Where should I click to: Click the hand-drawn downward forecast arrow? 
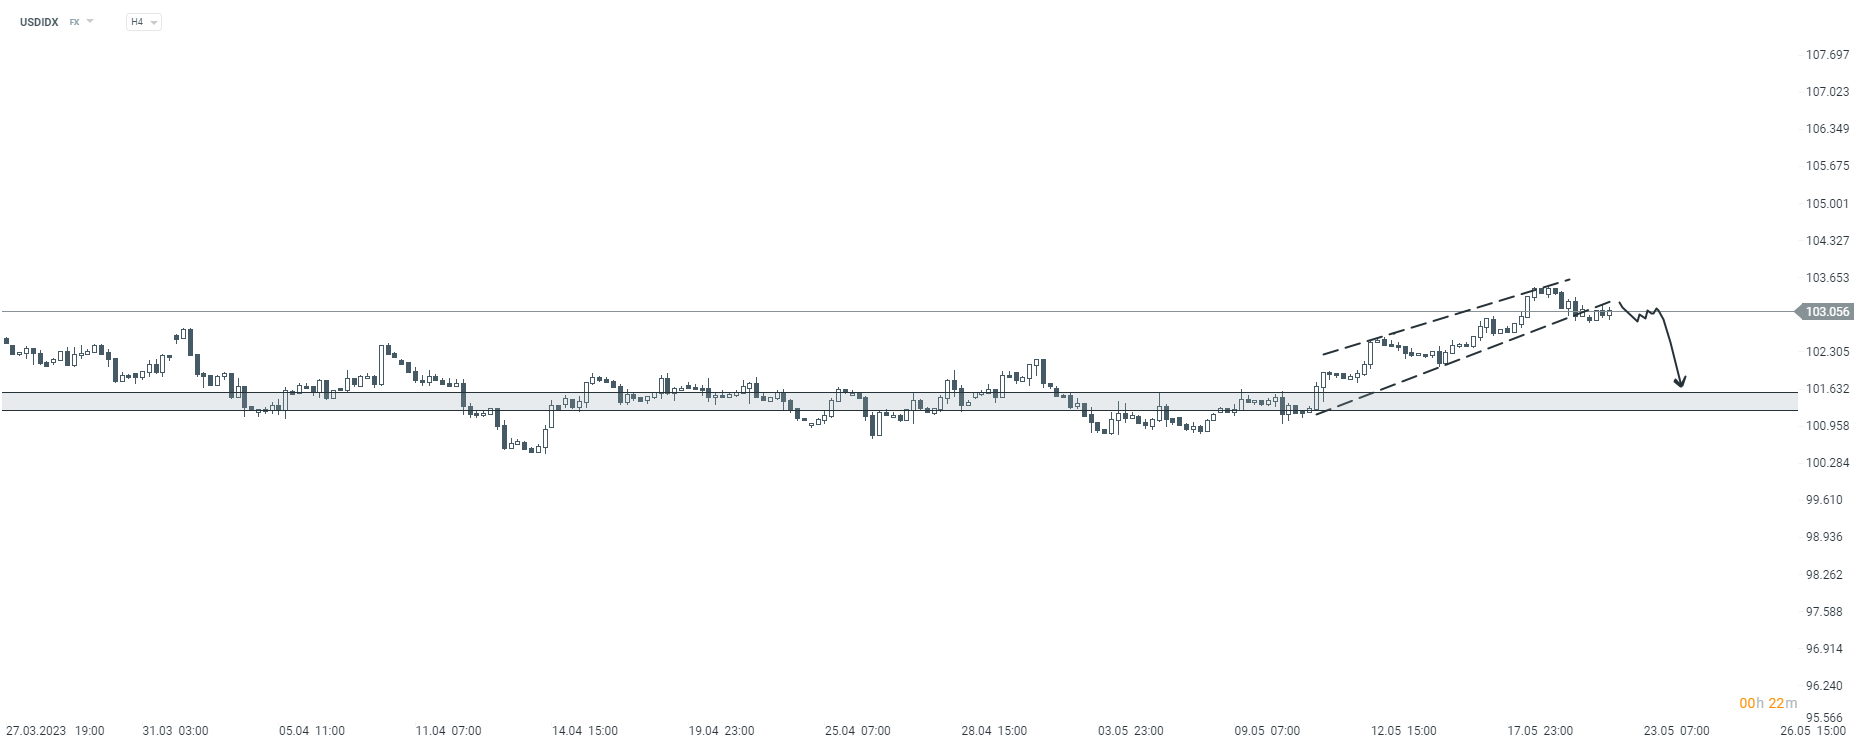pyautogui.click(x=1671, y=350)
